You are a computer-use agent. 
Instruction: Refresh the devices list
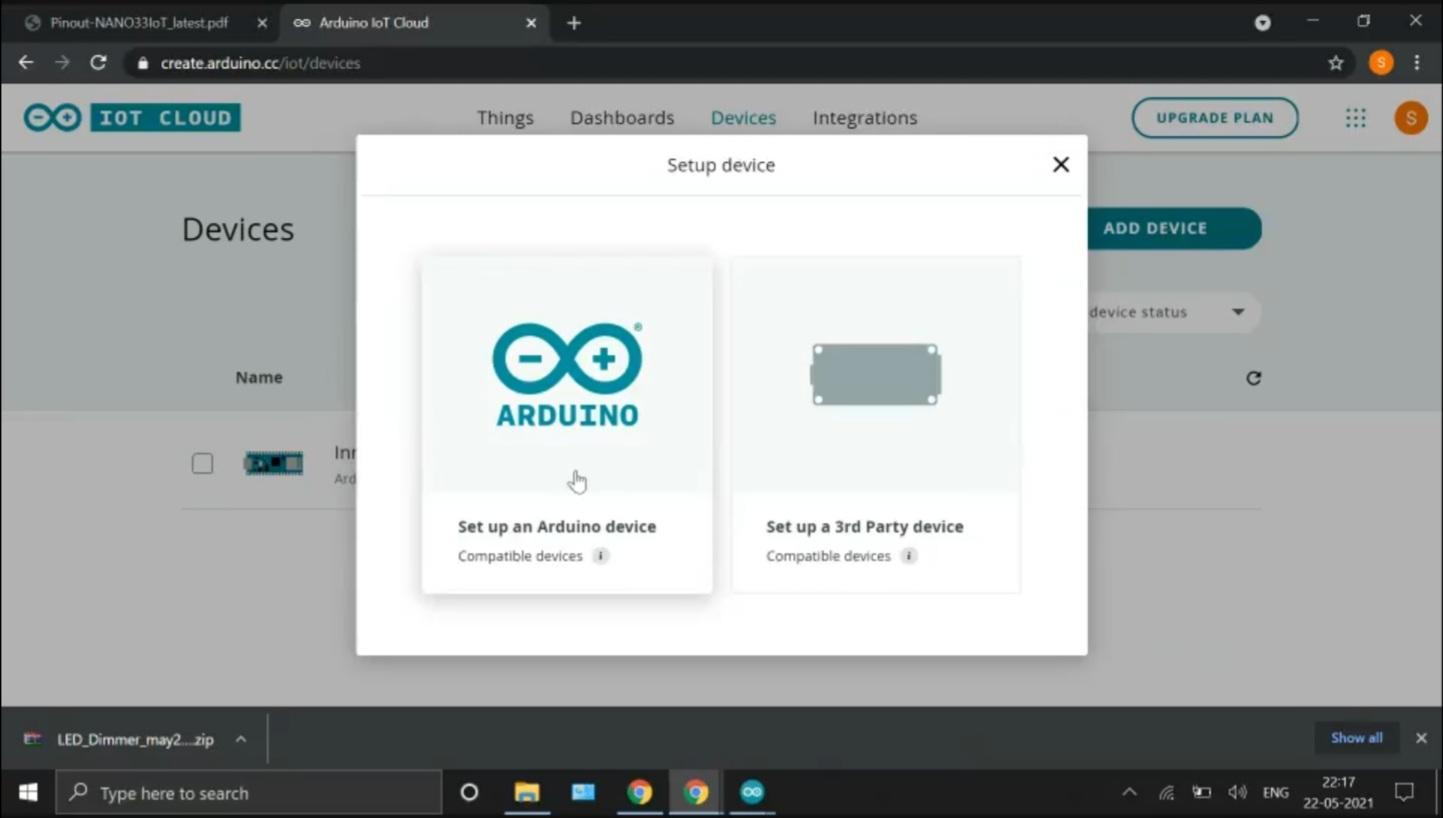pos(1253,378)
